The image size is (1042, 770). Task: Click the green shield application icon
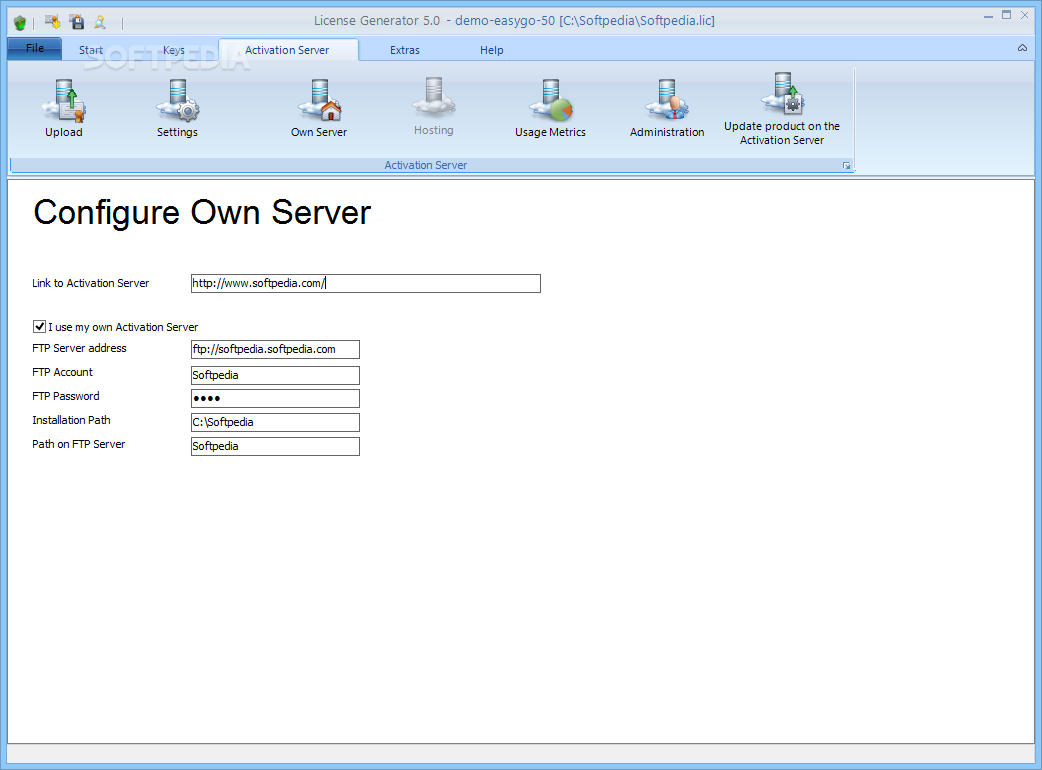point(20,23)
